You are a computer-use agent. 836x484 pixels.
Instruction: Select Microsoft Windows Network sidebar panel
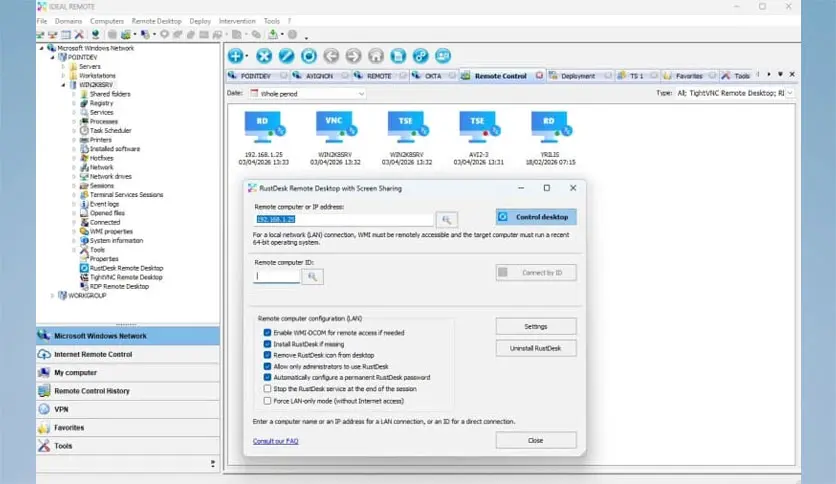pyautogui.click(x=128, y=336)
